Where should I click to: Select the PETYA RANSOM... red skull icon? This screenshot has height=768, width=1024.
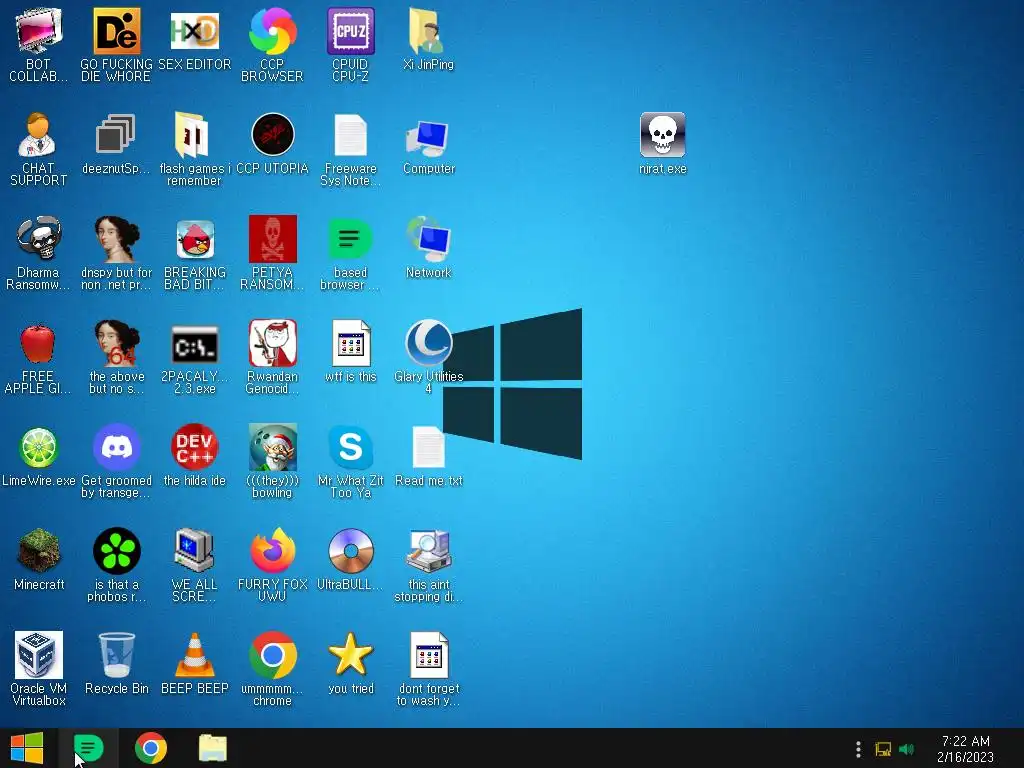point(272,253)
